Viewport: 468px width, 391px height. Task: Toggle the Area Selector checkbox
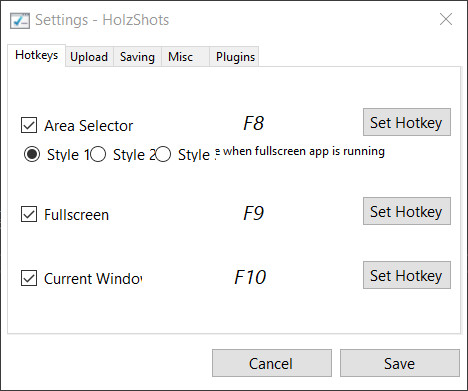click(29, 125)
